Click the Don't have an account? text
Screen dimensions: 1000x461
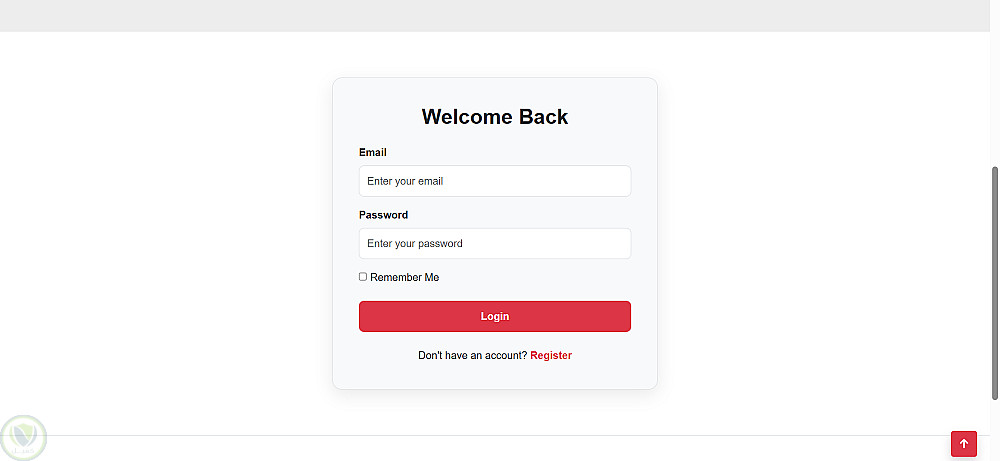click(473, 355)
